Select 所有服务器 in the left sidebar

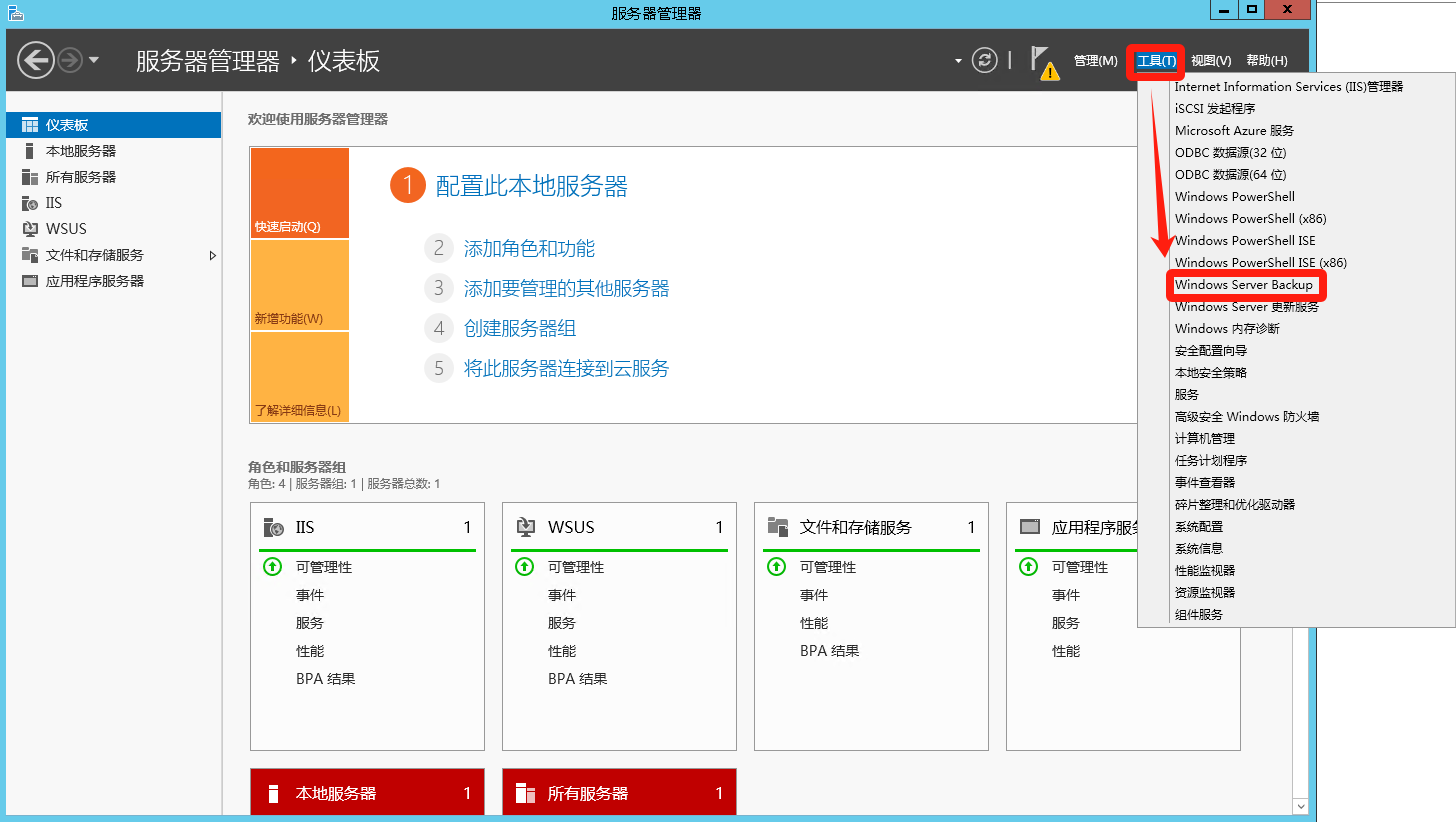tap(80, 177)
